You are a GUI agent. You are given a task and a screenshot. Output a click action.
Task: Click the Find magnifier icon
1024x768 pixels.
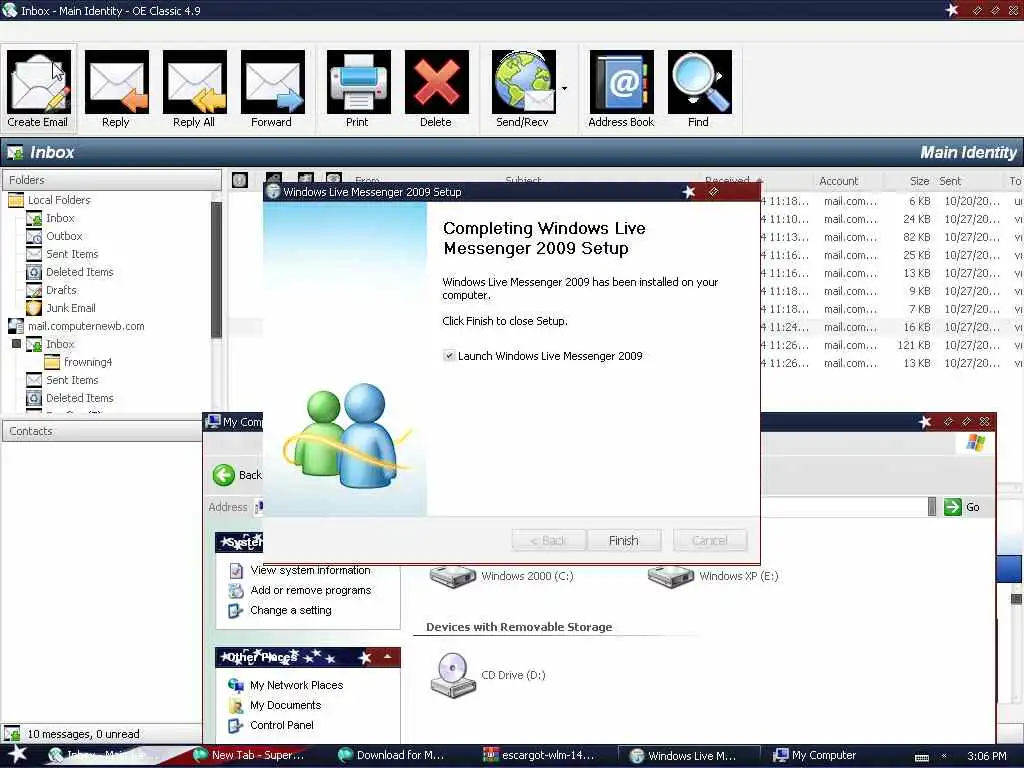click(699, 82)
